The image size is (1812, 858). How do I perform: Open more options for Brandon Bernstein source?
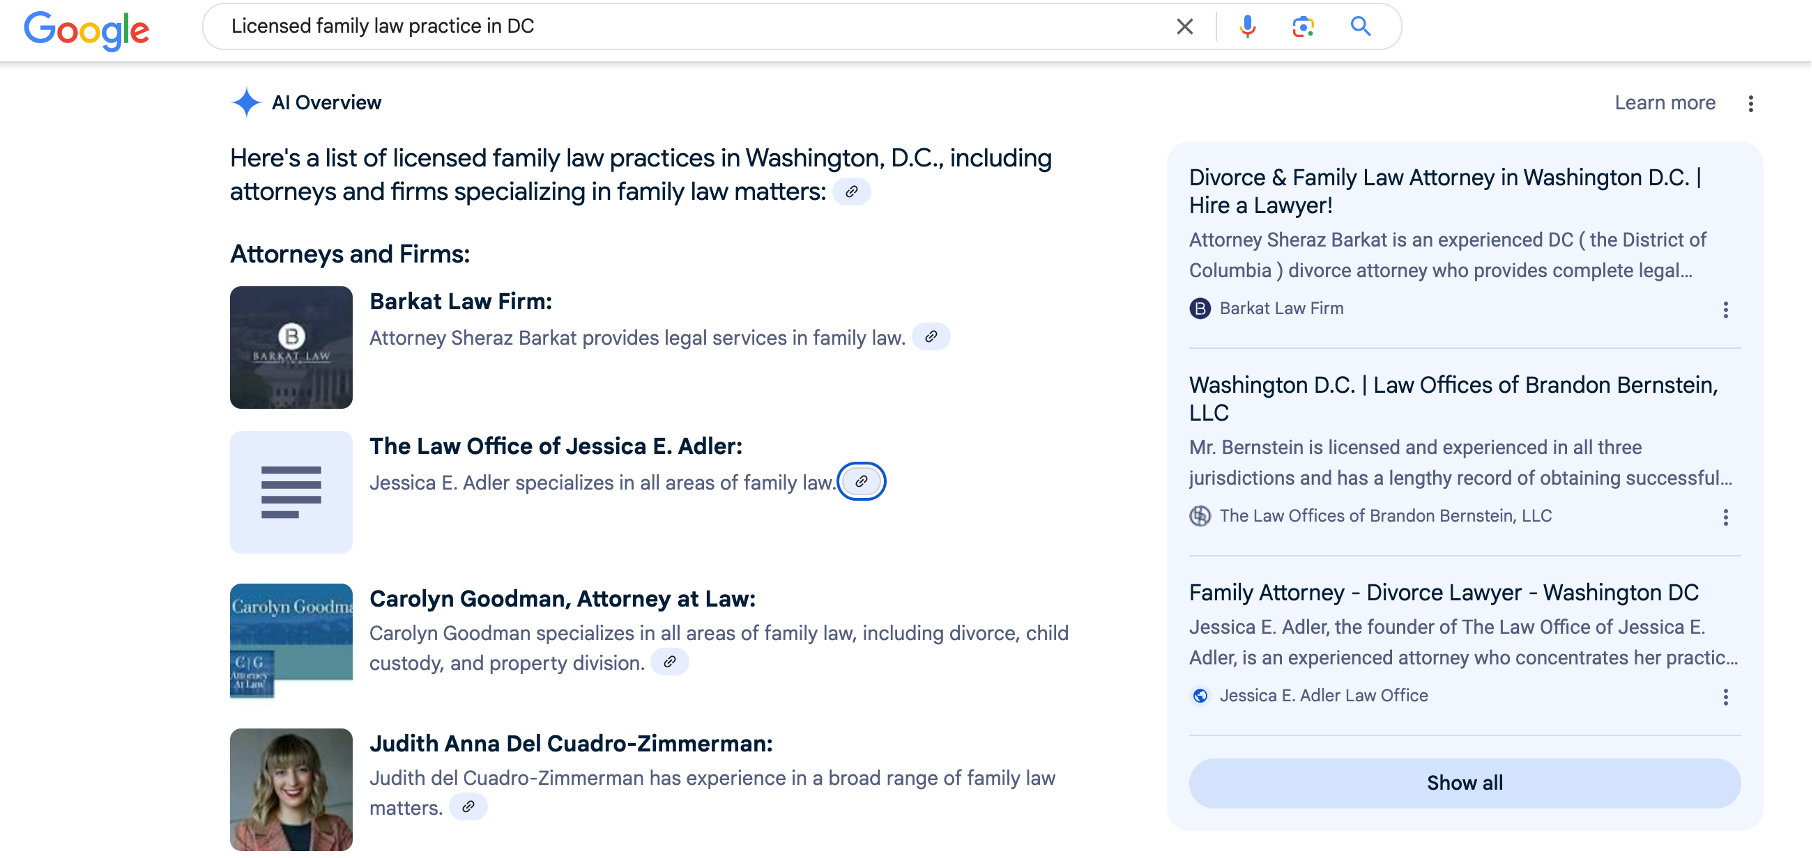[x=1726, y=517]
